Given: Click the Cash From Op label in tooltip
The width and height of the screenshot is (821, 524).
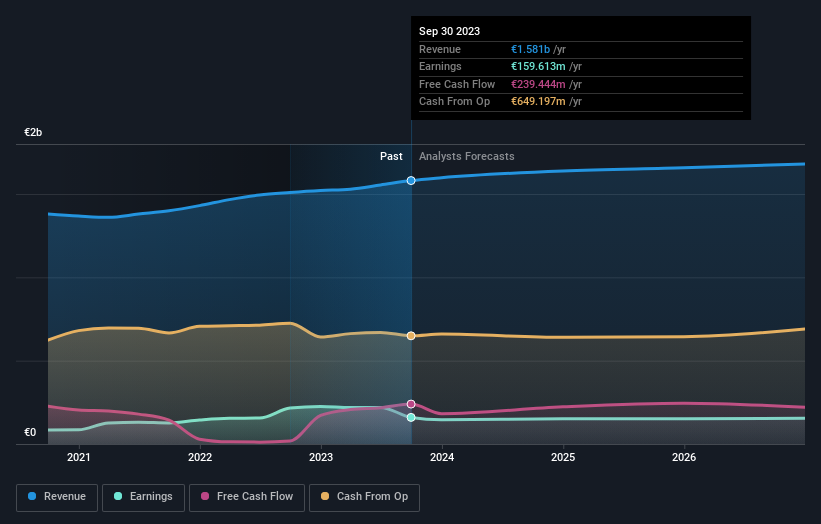Looking at the screenshot, I should (x=454, y=102).
